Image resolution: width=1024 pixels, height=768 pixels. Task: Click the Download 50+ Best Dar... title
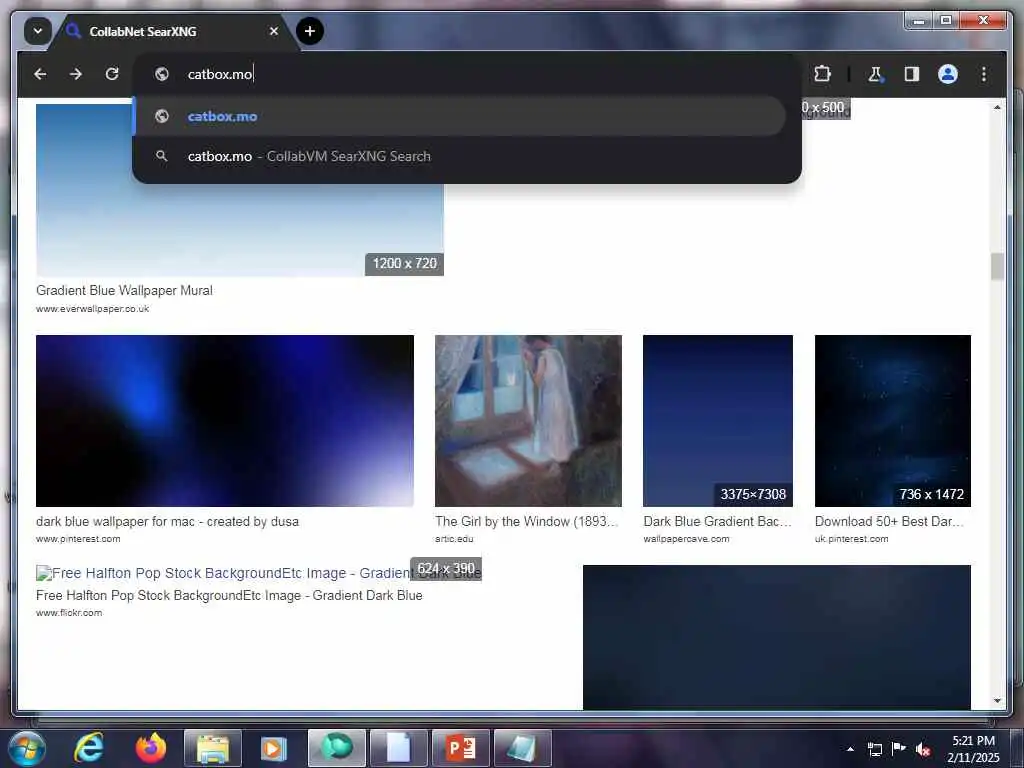coord(889,522)
